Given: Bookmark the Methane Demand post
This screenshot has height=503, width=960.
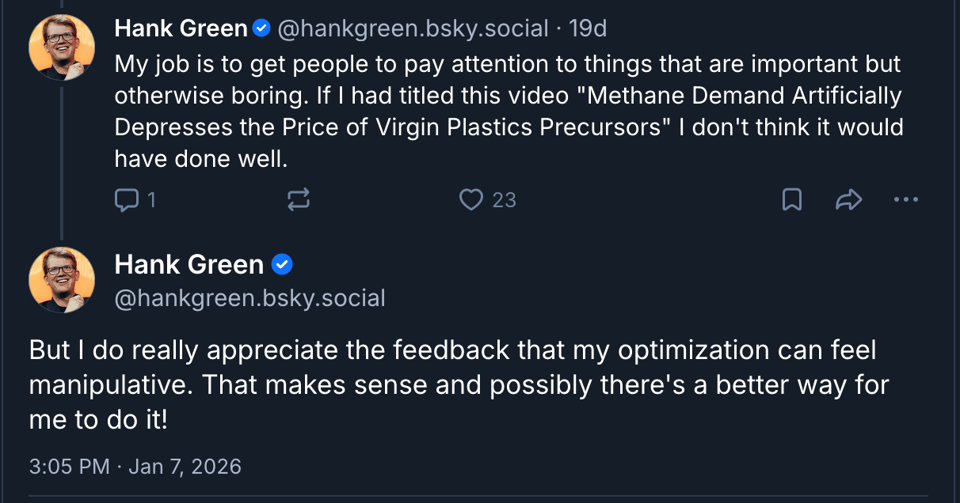Looking at the screenshot, I should pyautogui.click(x=791, y=200).
